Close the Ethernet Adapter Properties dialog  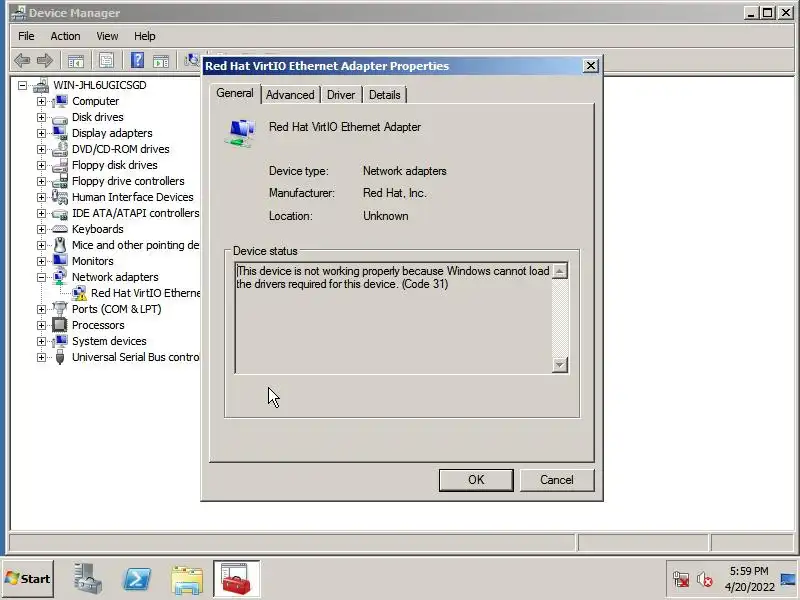point(590,66)
